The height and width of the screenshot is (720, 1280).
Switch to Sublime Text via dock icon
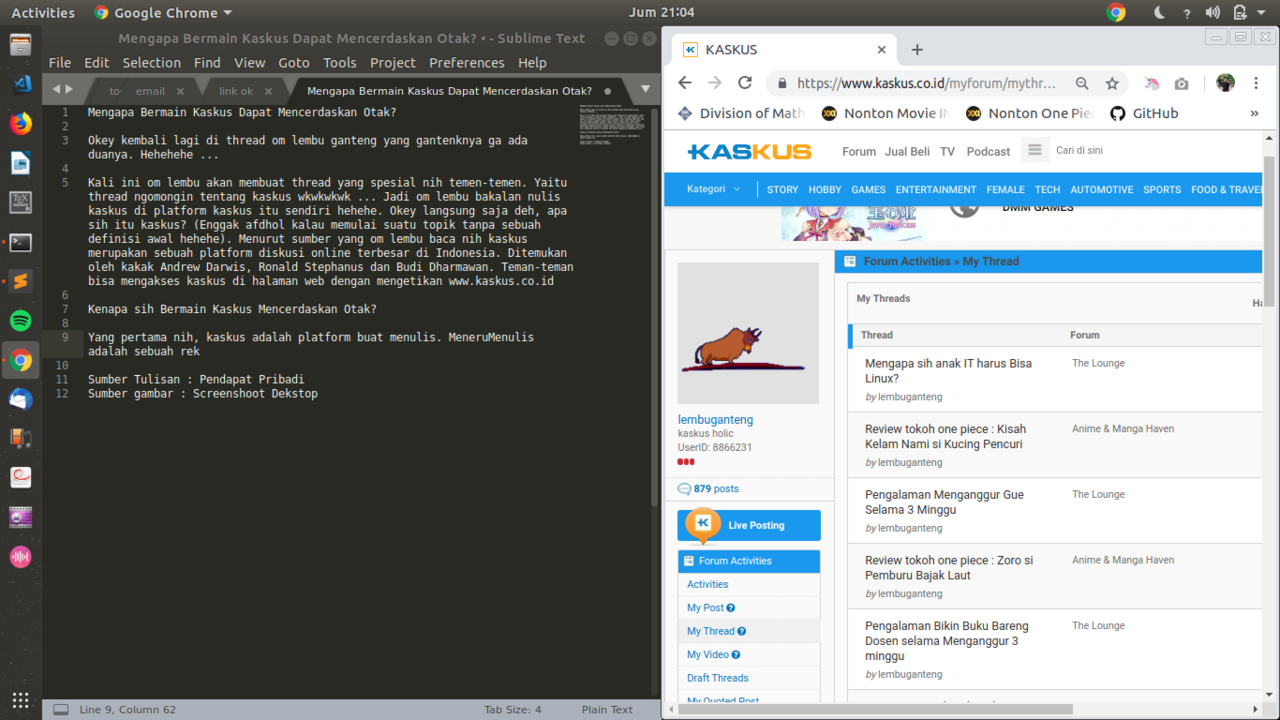click(x=21, y=282)
